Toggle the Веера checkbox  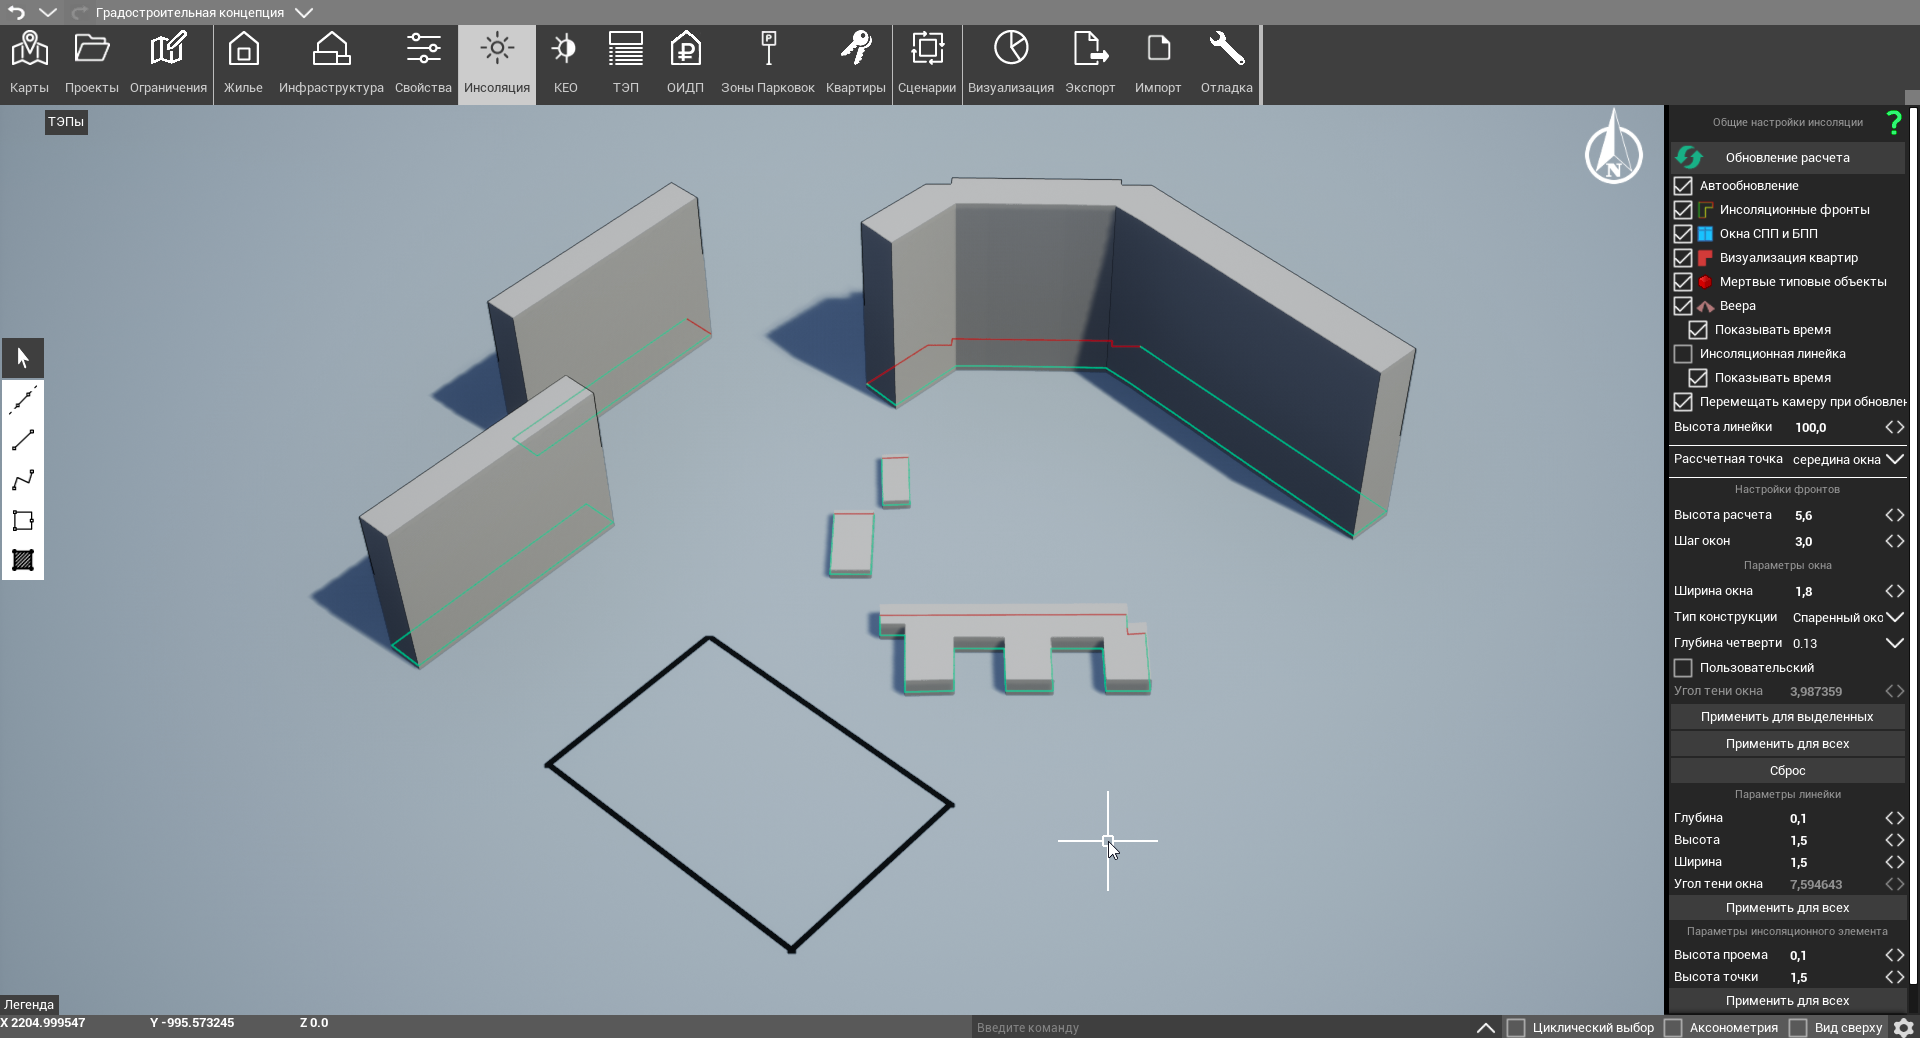point(1683,306)
